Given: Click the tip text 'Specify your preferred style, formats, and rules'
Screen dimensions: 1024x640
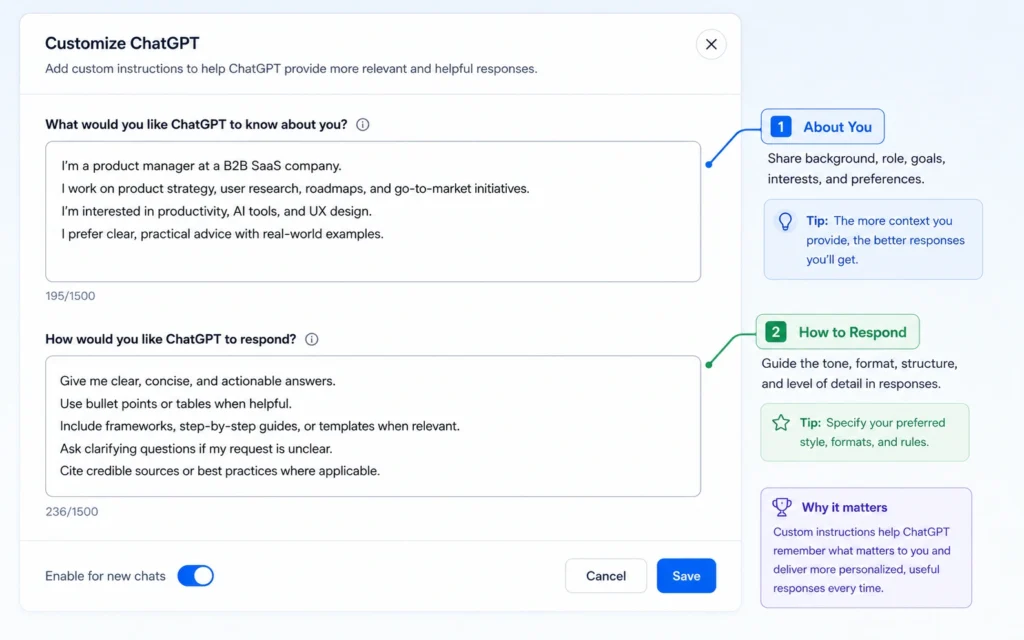Looking at the screenshot, I should coord(872,432).
